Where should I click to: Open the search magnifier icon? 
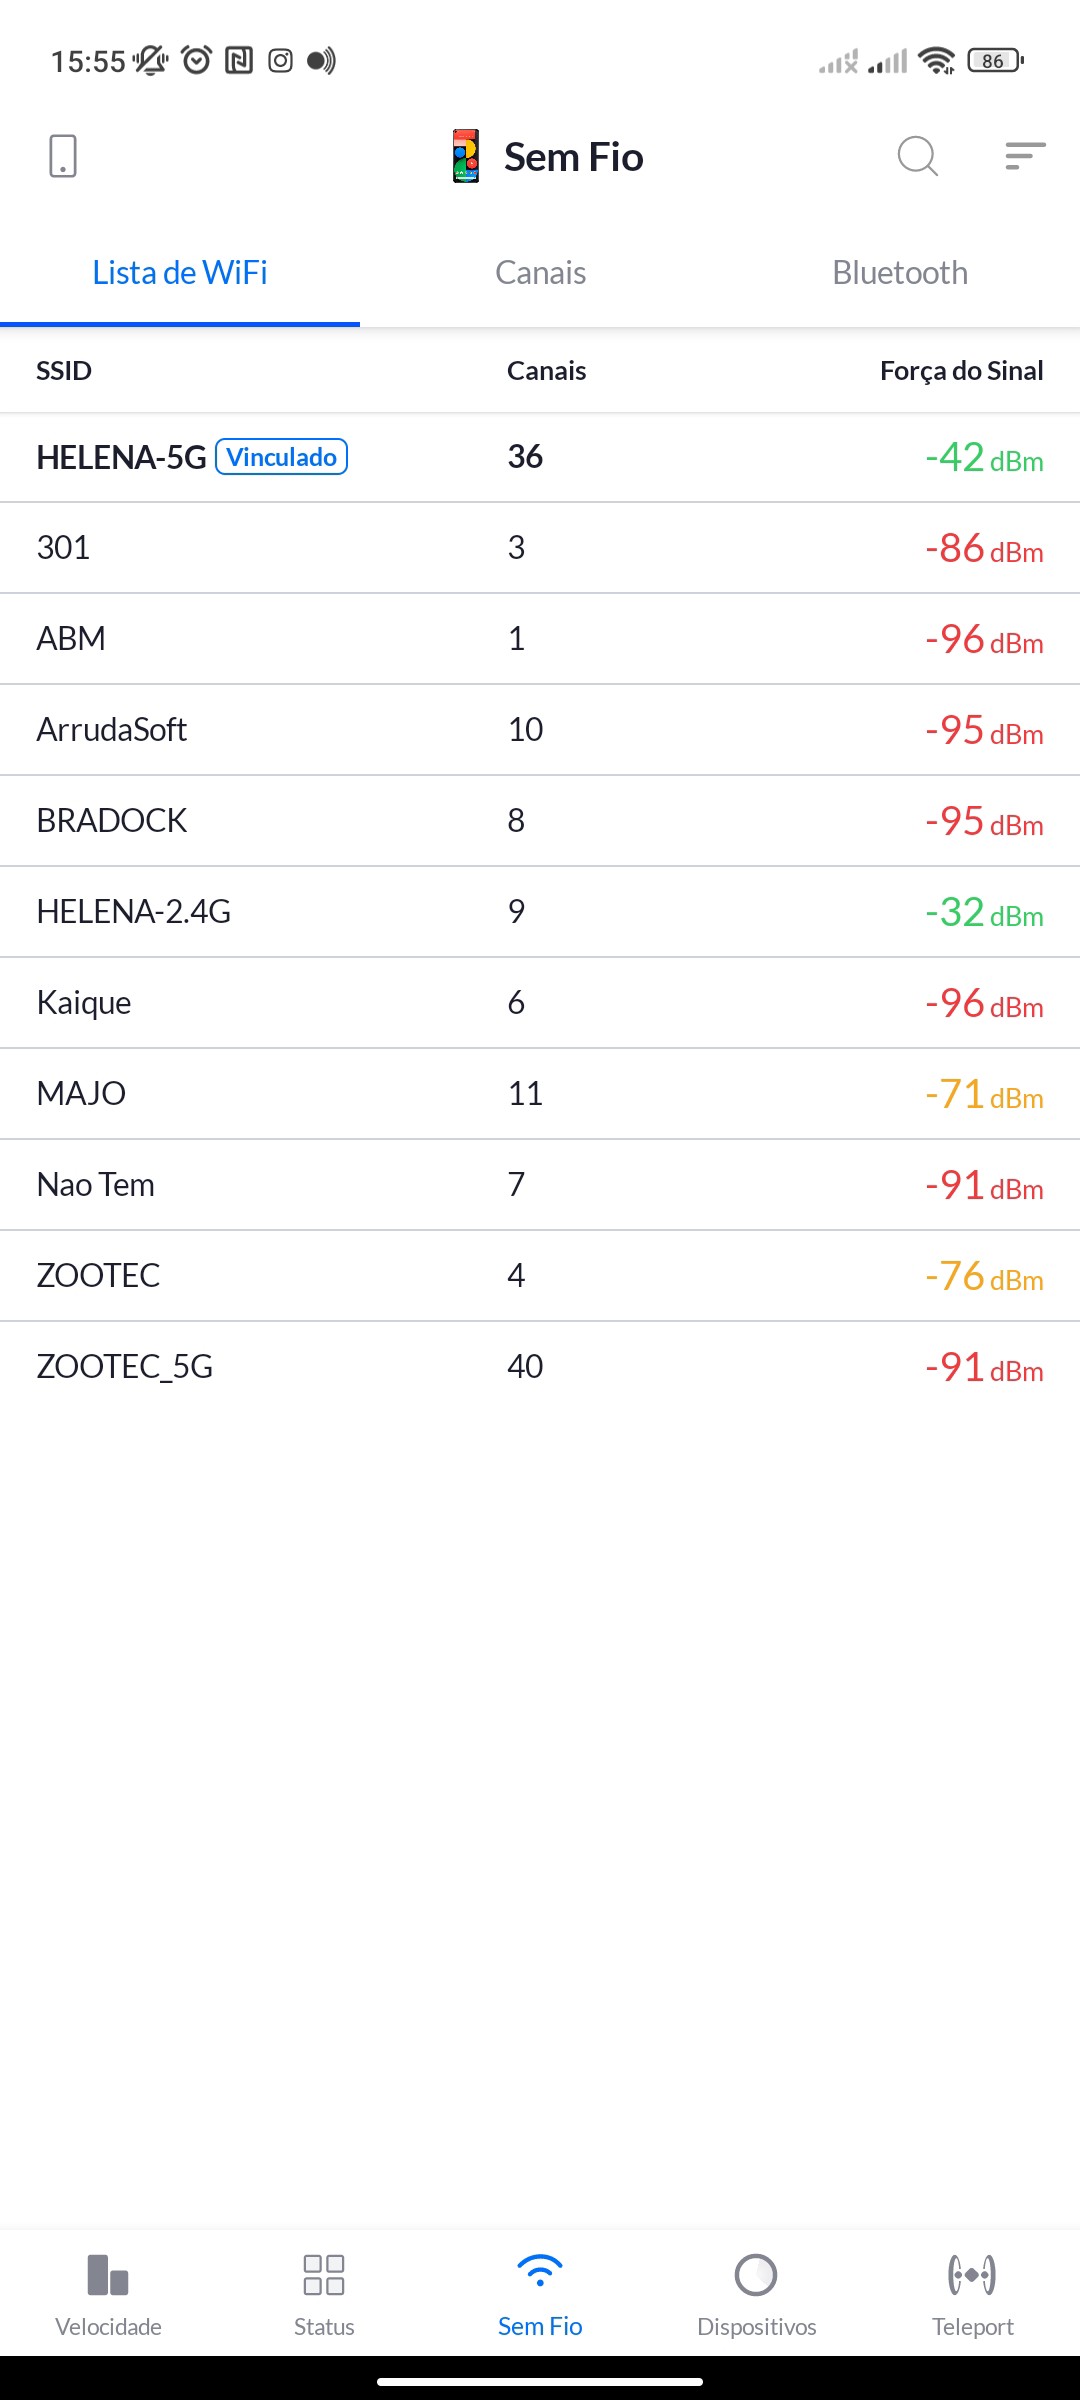917,157
